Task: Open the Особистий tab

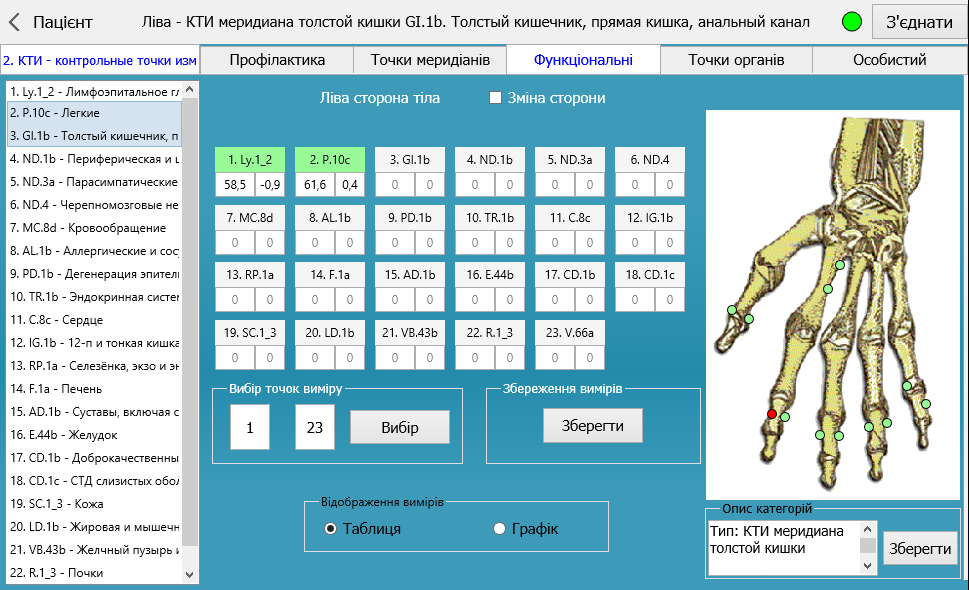Action: (x=889, y=60)
